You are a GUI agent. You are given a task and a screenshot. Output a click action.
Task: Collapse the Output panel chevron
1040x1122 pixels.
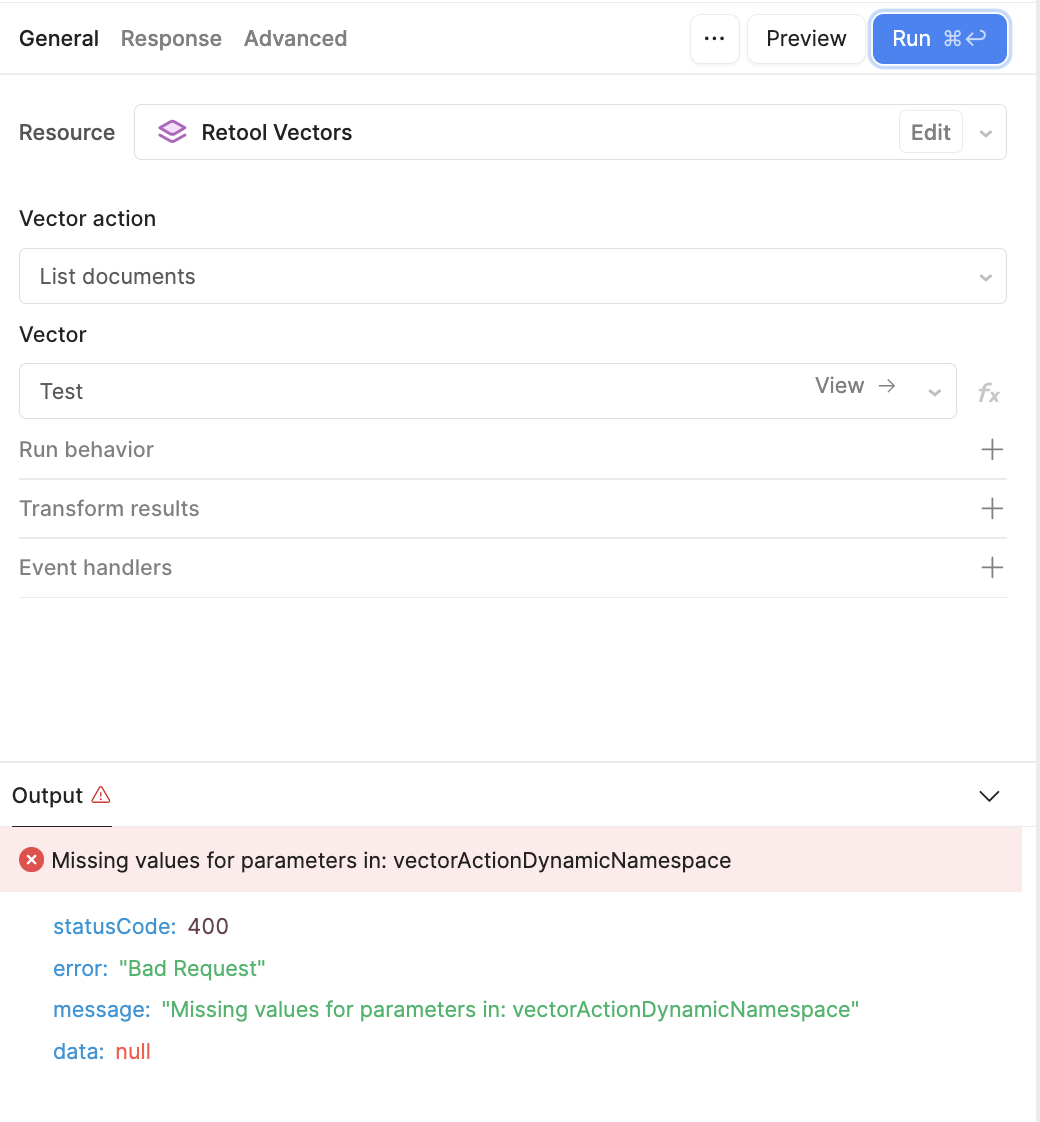989,796
